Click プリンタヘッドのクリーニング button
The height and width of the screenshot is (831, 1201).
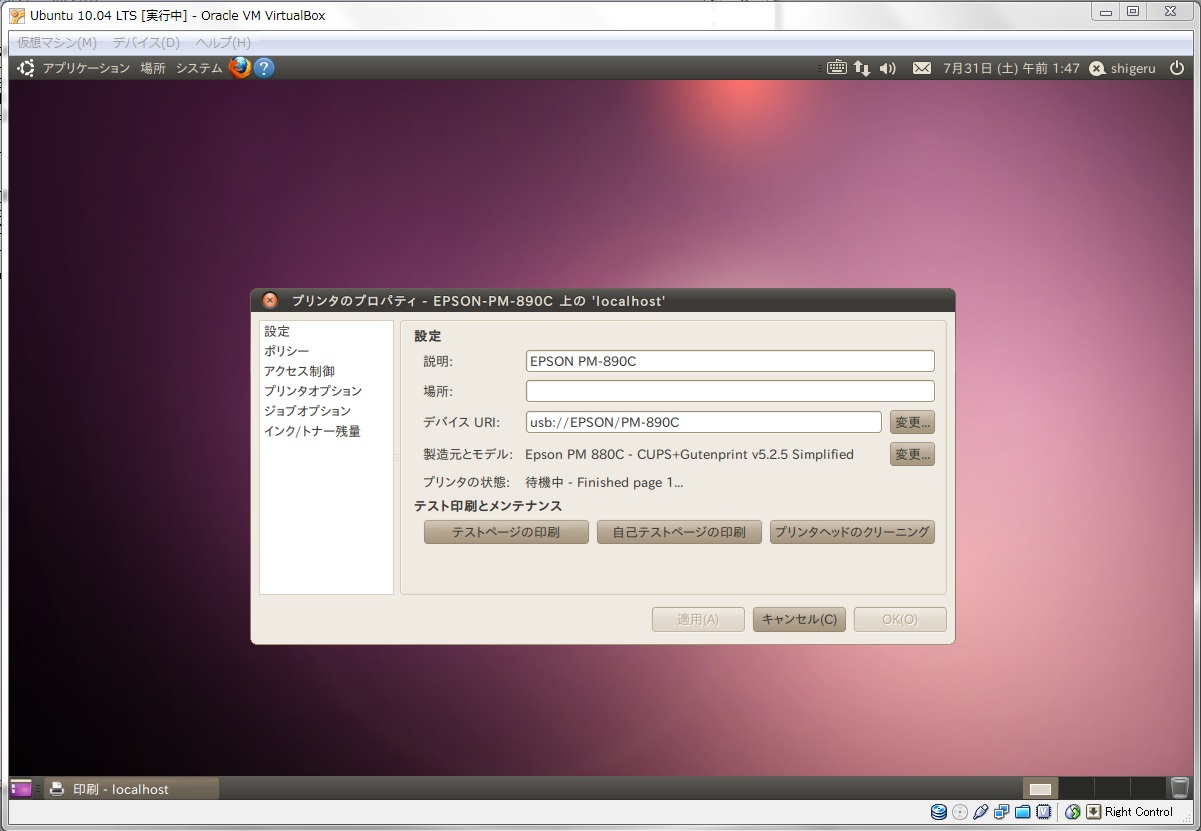[x=852, y=532]
